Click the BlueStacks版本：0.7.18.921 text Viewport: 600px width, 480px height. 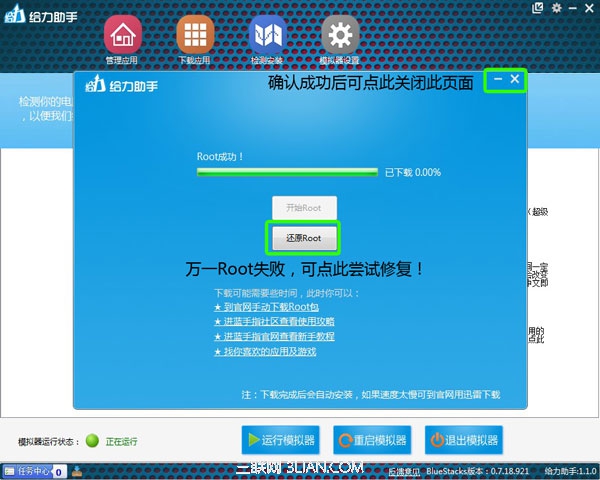(478, 471)
